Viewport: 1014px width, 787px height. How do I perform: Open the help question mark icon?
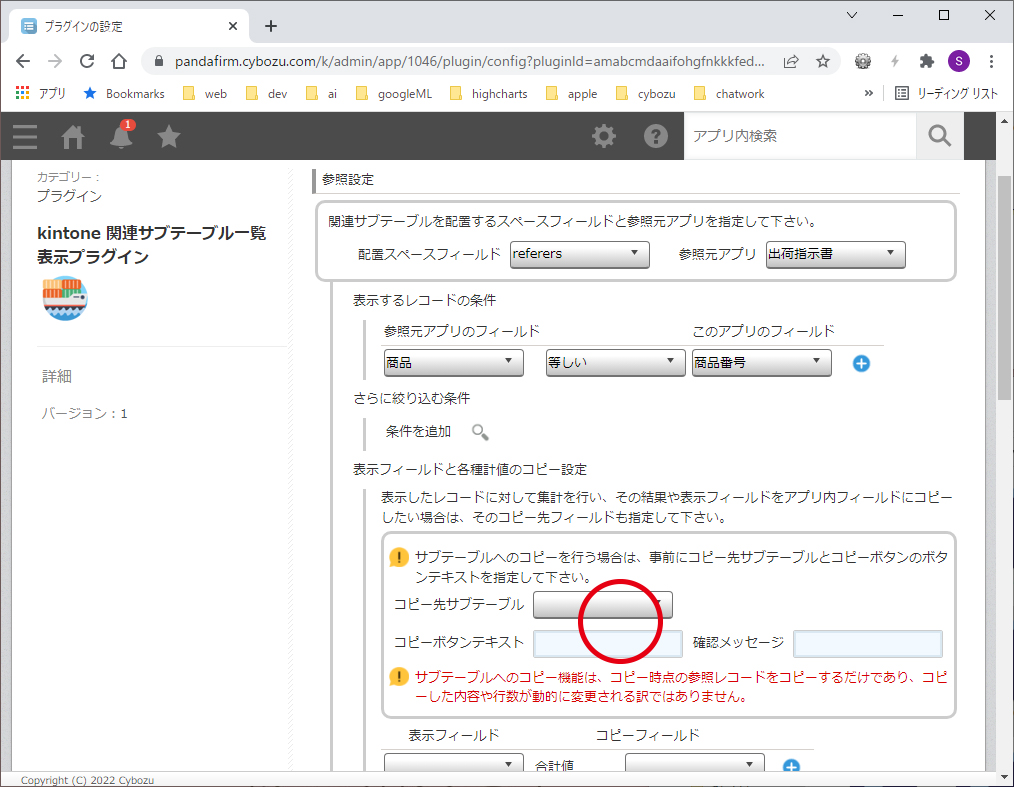coord(656,136)
